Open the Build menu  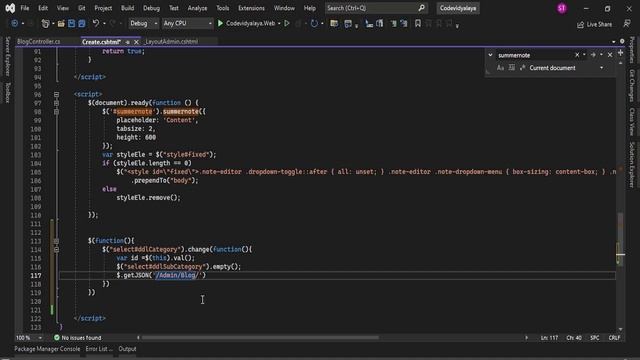pyautogui.click(x=127, y=8)
